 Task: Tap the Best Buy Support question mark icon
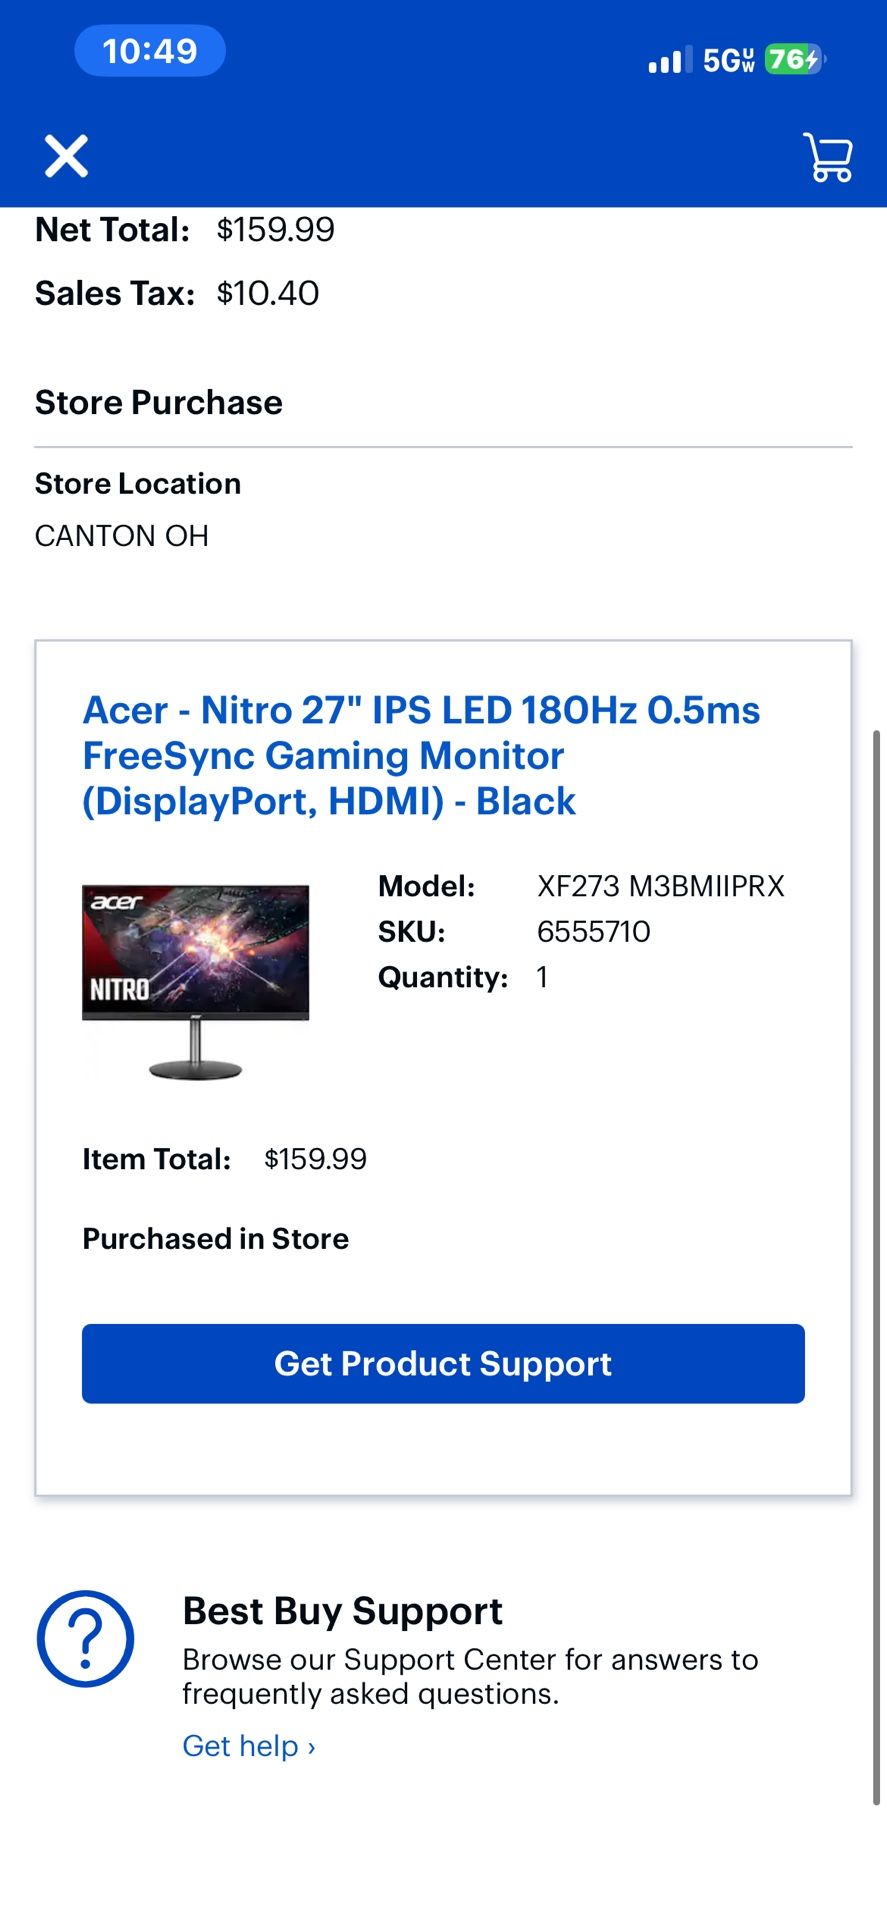point(85,1639)
